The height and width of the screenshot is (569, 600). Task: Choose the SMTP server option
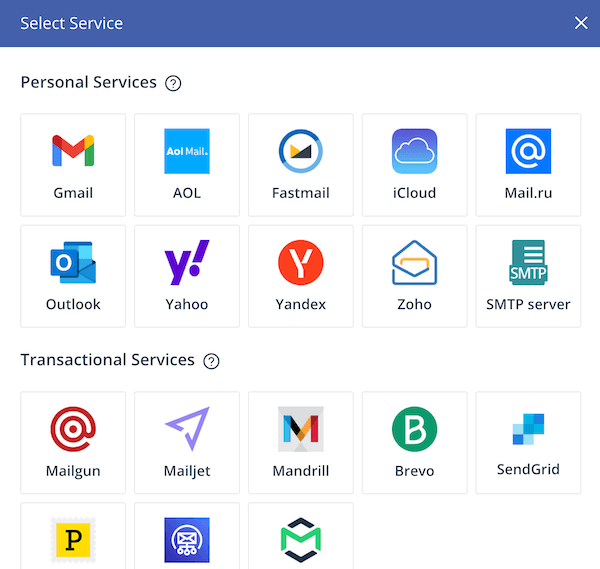(x=528, y=276)
